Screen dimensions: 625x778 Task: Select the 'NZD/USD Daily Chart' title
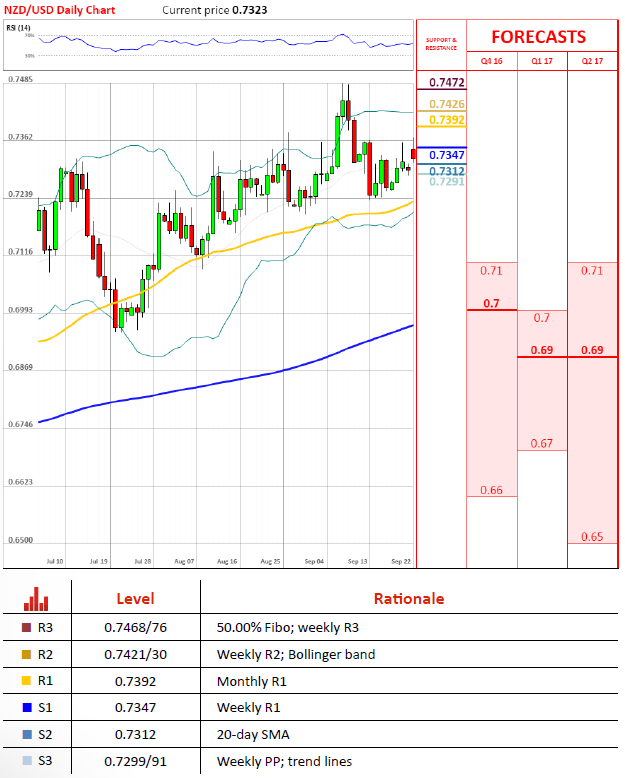click(x=60, y=10)
